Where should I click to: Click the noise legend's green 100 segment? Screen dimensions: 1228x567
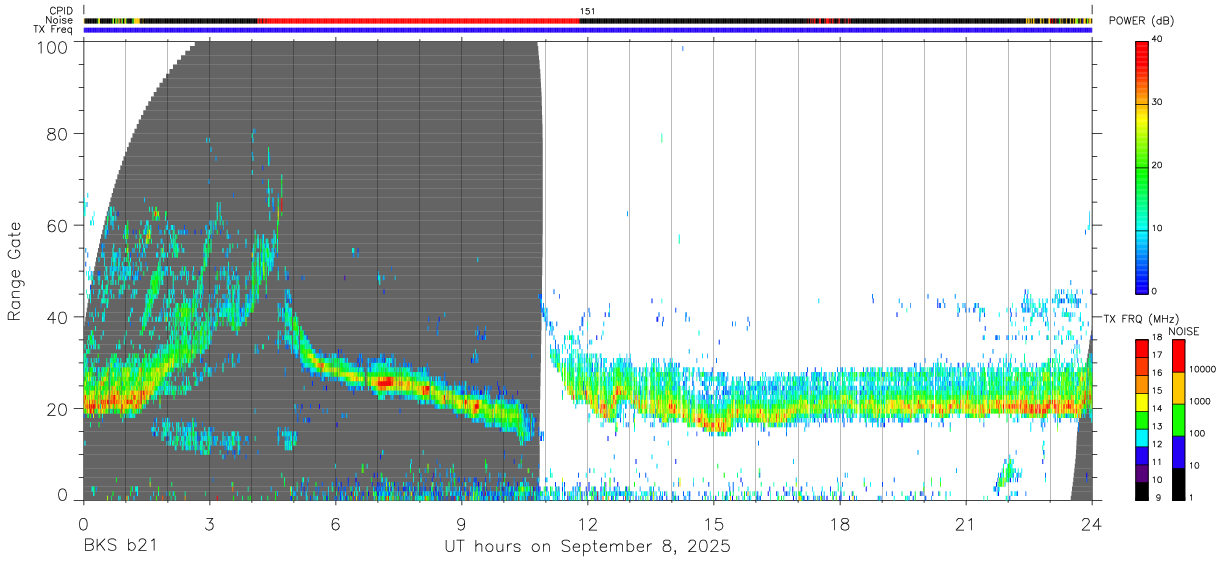pos(1179,420)
